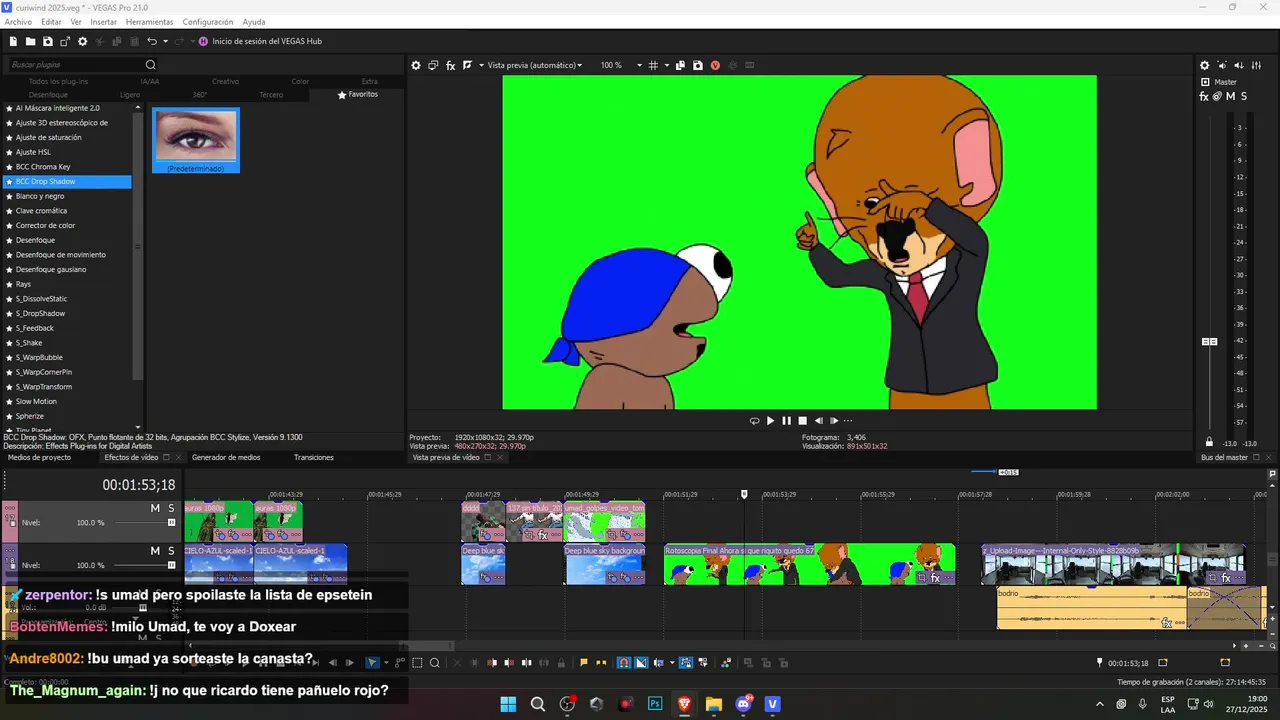Create a new project with the blank-page icon
The image size is (1280, 720).
(13, 41)
